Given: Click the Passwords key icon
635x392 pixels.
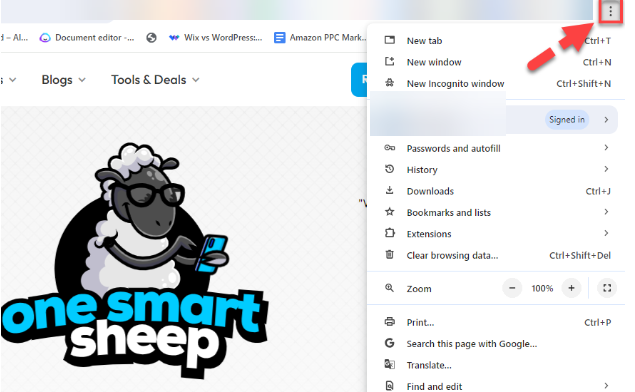Looking at the screenshot, I should pos(390,148).
